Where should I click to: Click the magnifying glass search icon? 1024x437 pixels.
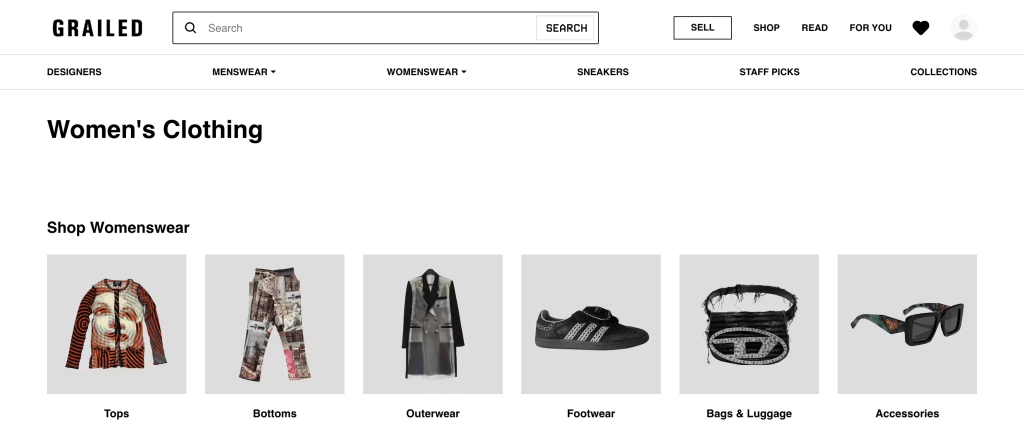coord(191,28)
